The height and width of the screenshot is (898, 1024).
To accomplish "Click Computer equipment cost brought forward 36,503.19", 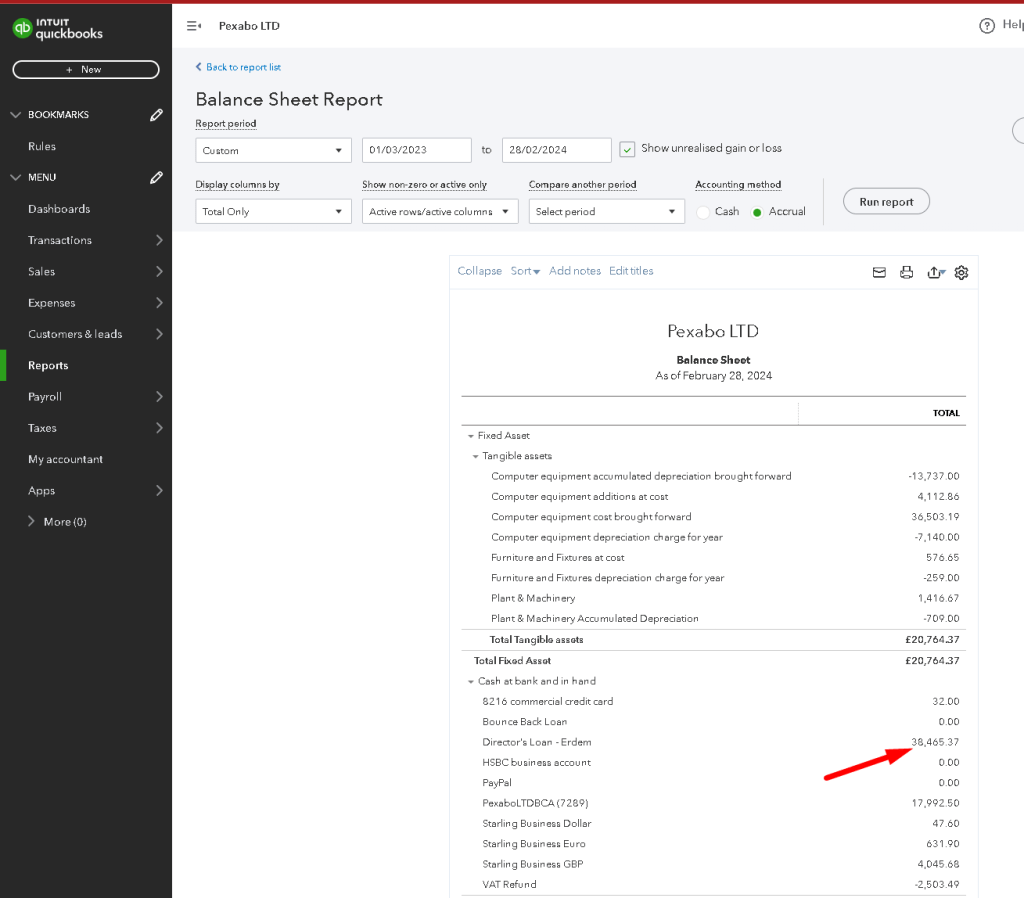I will pos(935,517).
